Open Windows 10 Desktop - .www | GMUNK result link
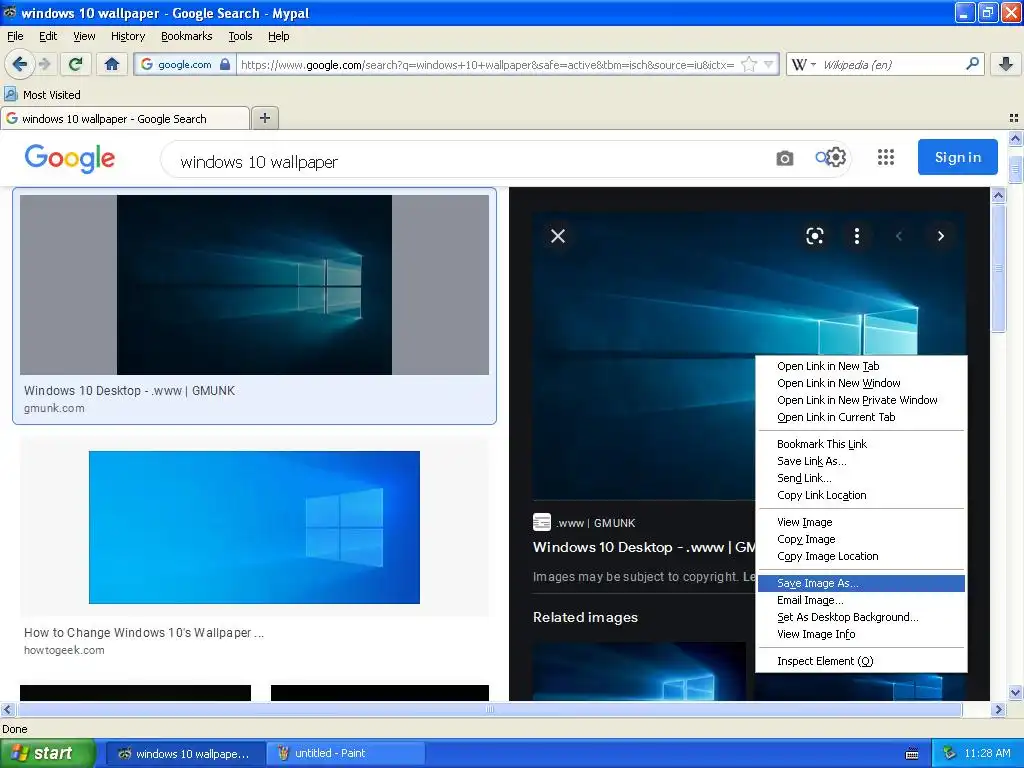 pyautogui.click(x=129, y=391)
